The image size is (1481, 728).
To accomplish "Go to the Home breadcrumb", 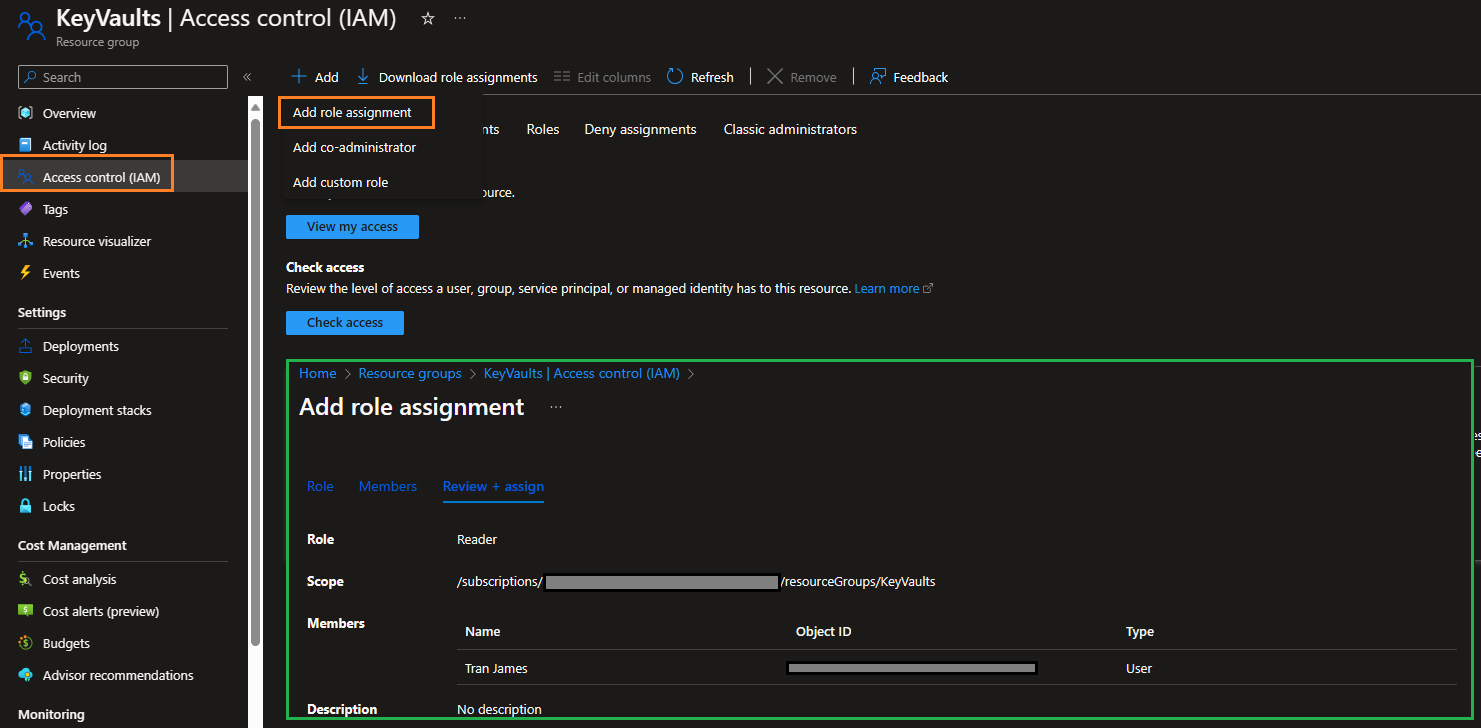I will point(318,373).
